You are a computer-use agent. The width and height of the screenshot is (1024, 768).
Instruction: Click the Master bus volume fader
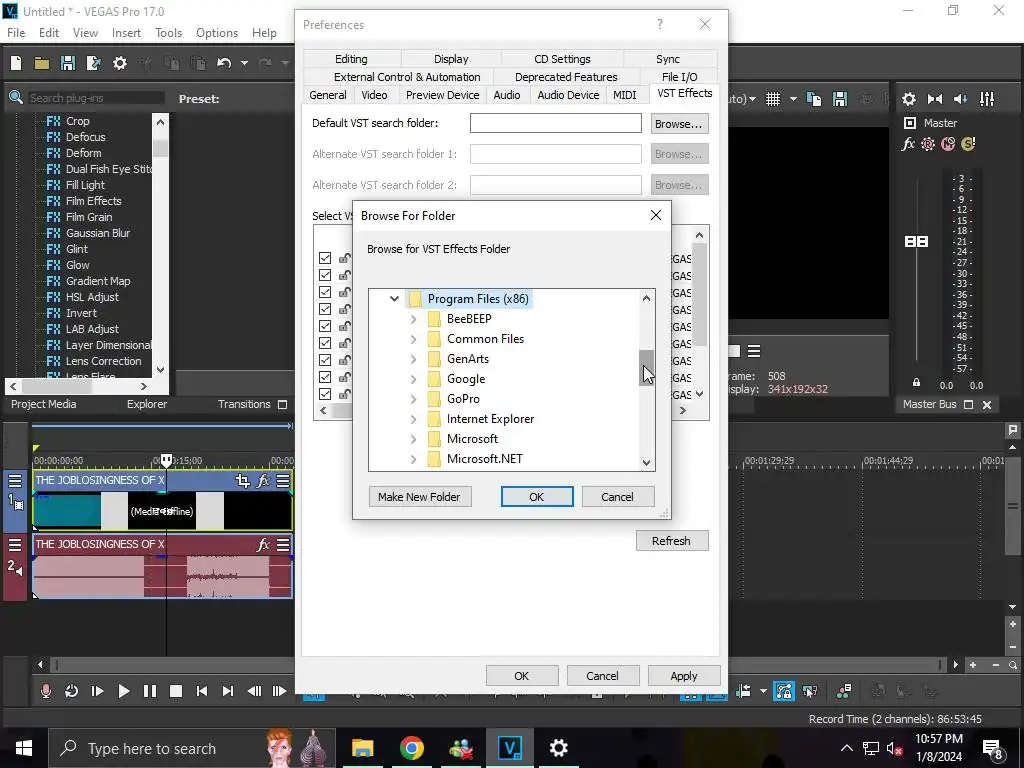(916, 242)
